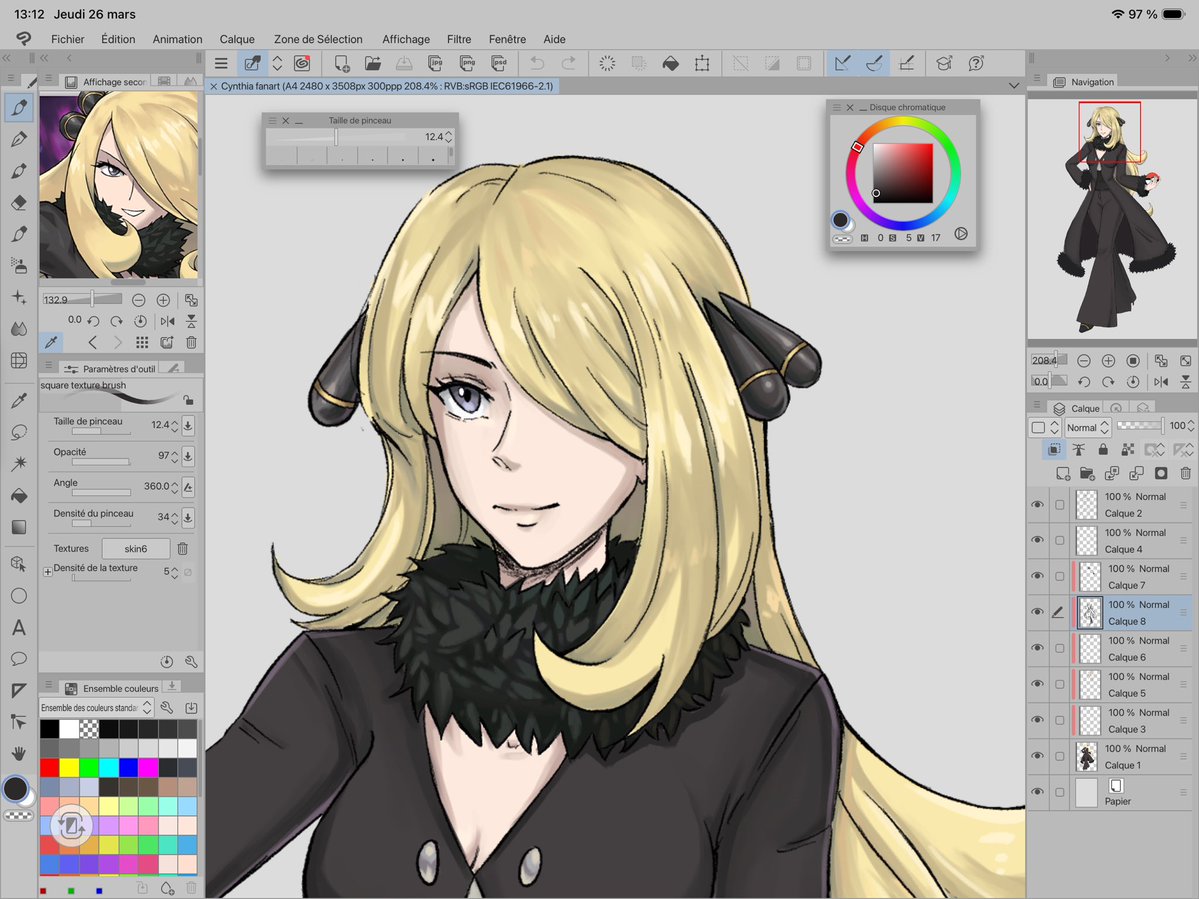
Task: Open the Édition menu
Action: coord(118,39)
